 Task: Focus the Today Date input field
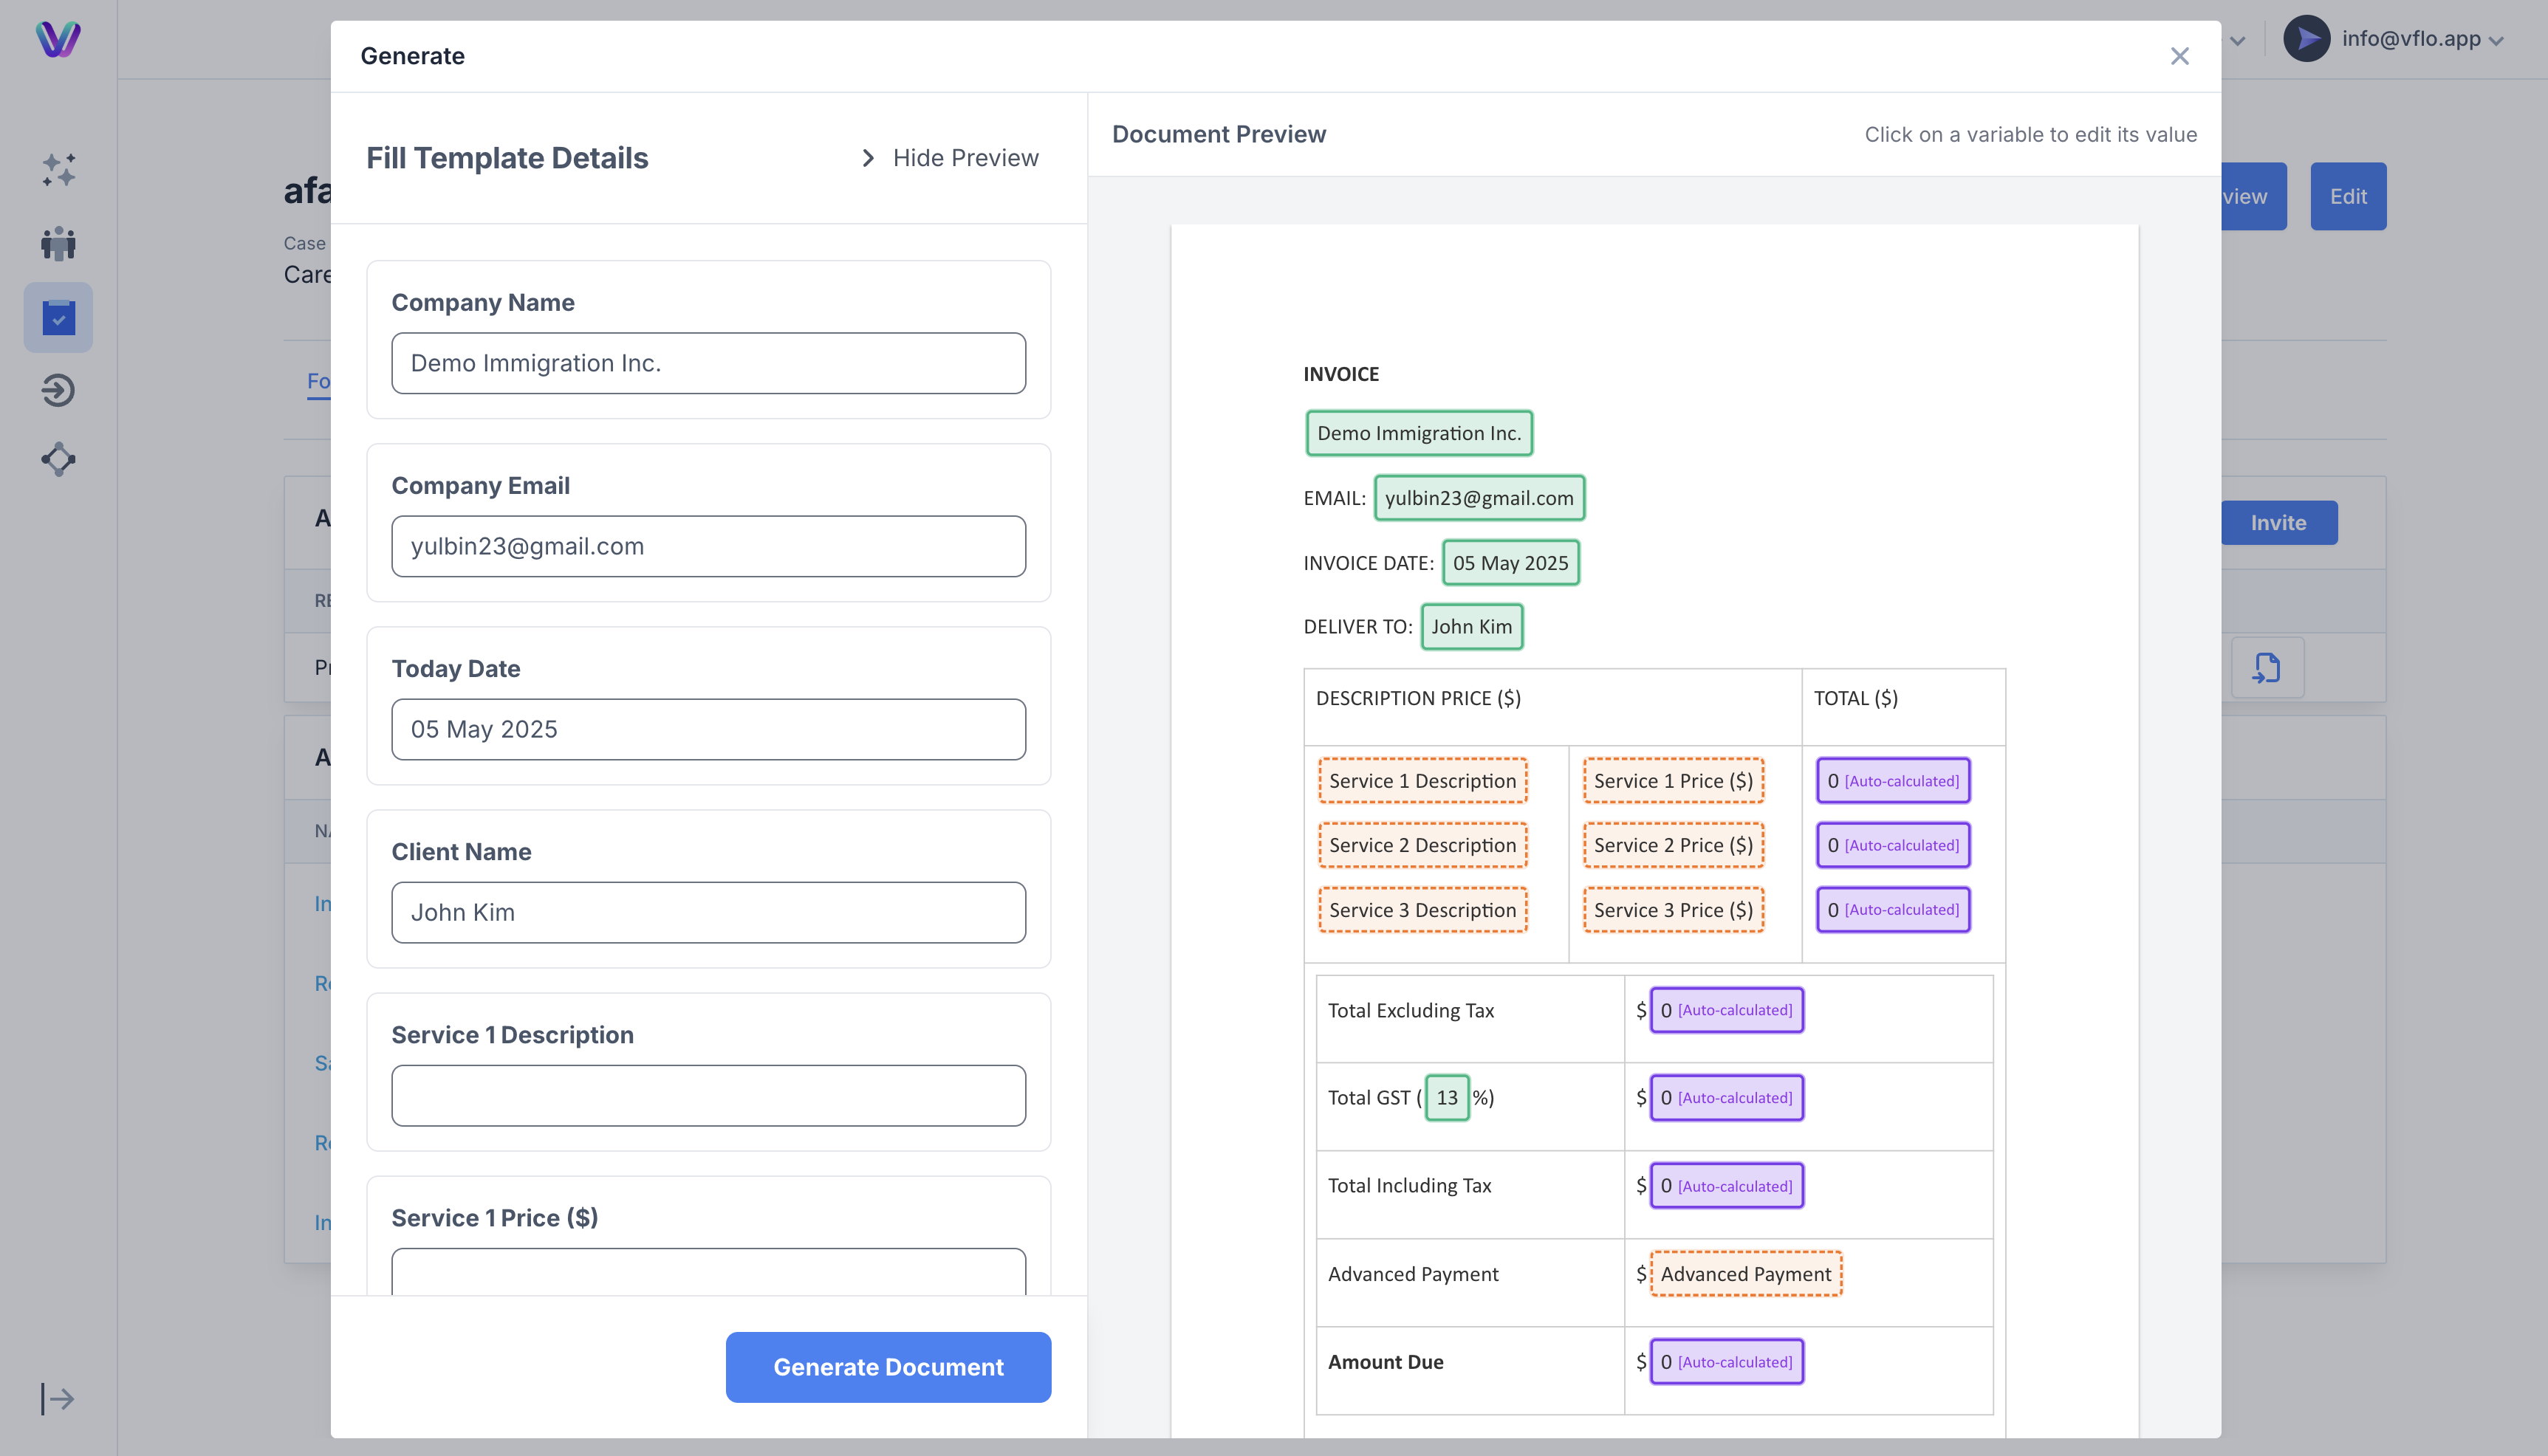coord(708,729)
